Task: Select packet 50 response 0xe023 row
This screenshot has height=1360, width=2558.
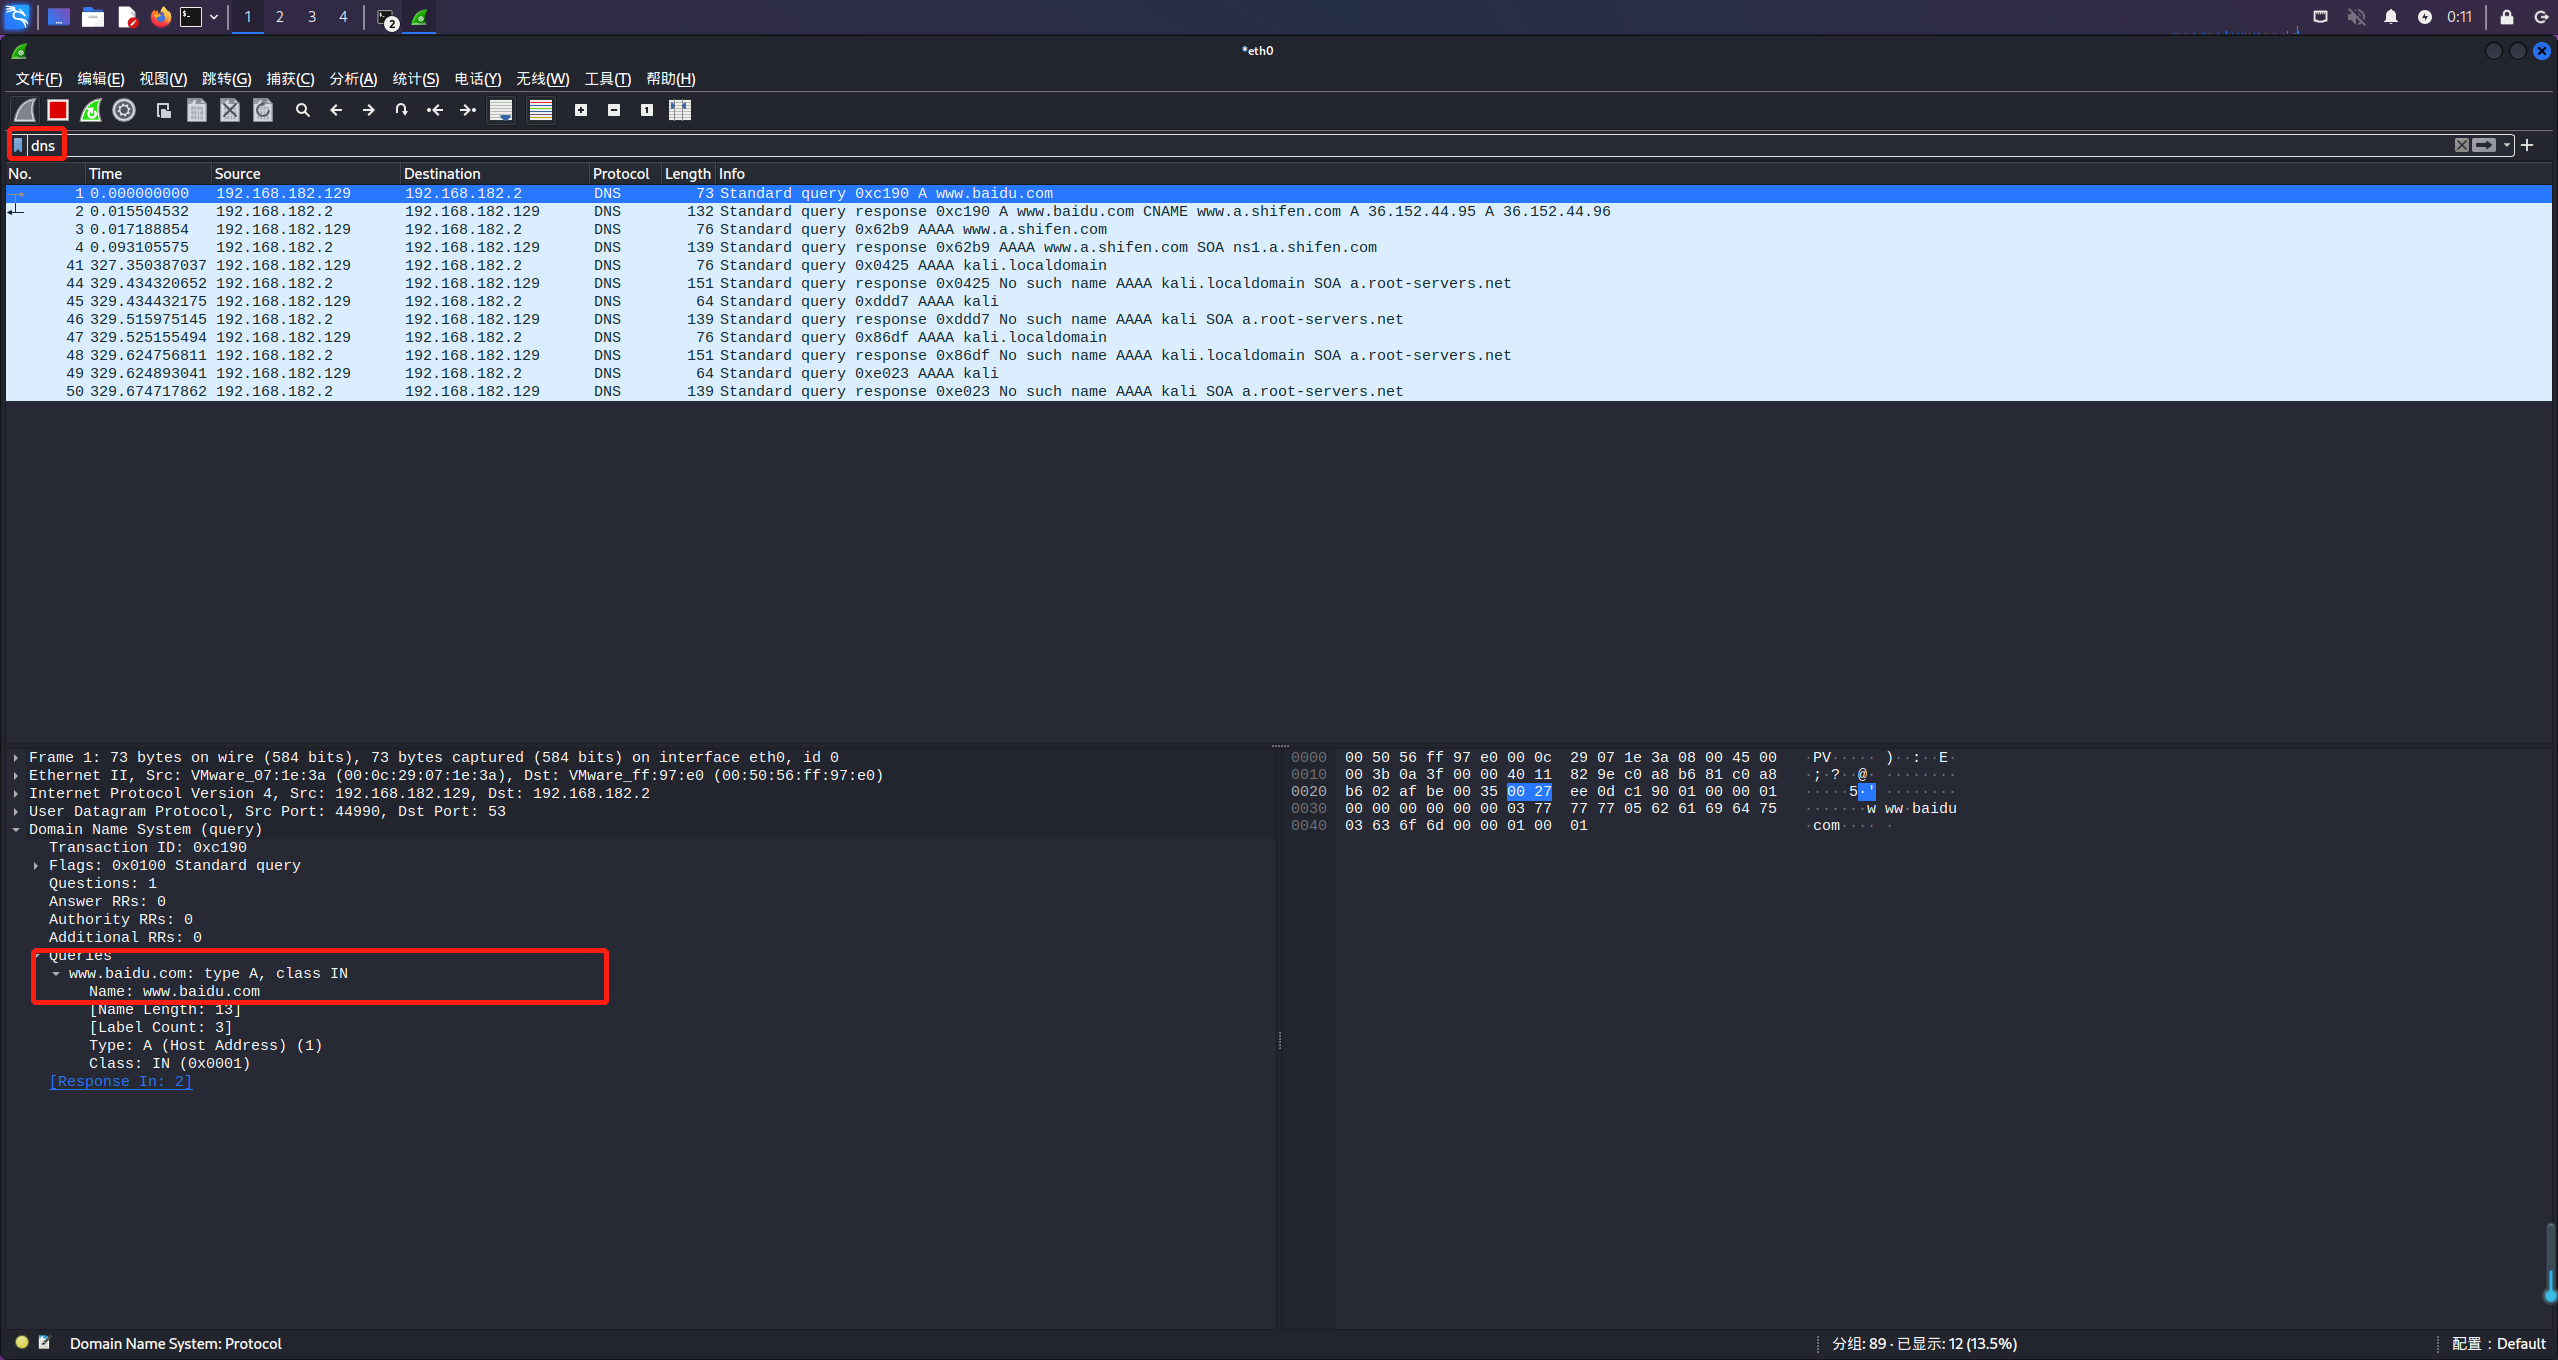Action: point(1278,392)
